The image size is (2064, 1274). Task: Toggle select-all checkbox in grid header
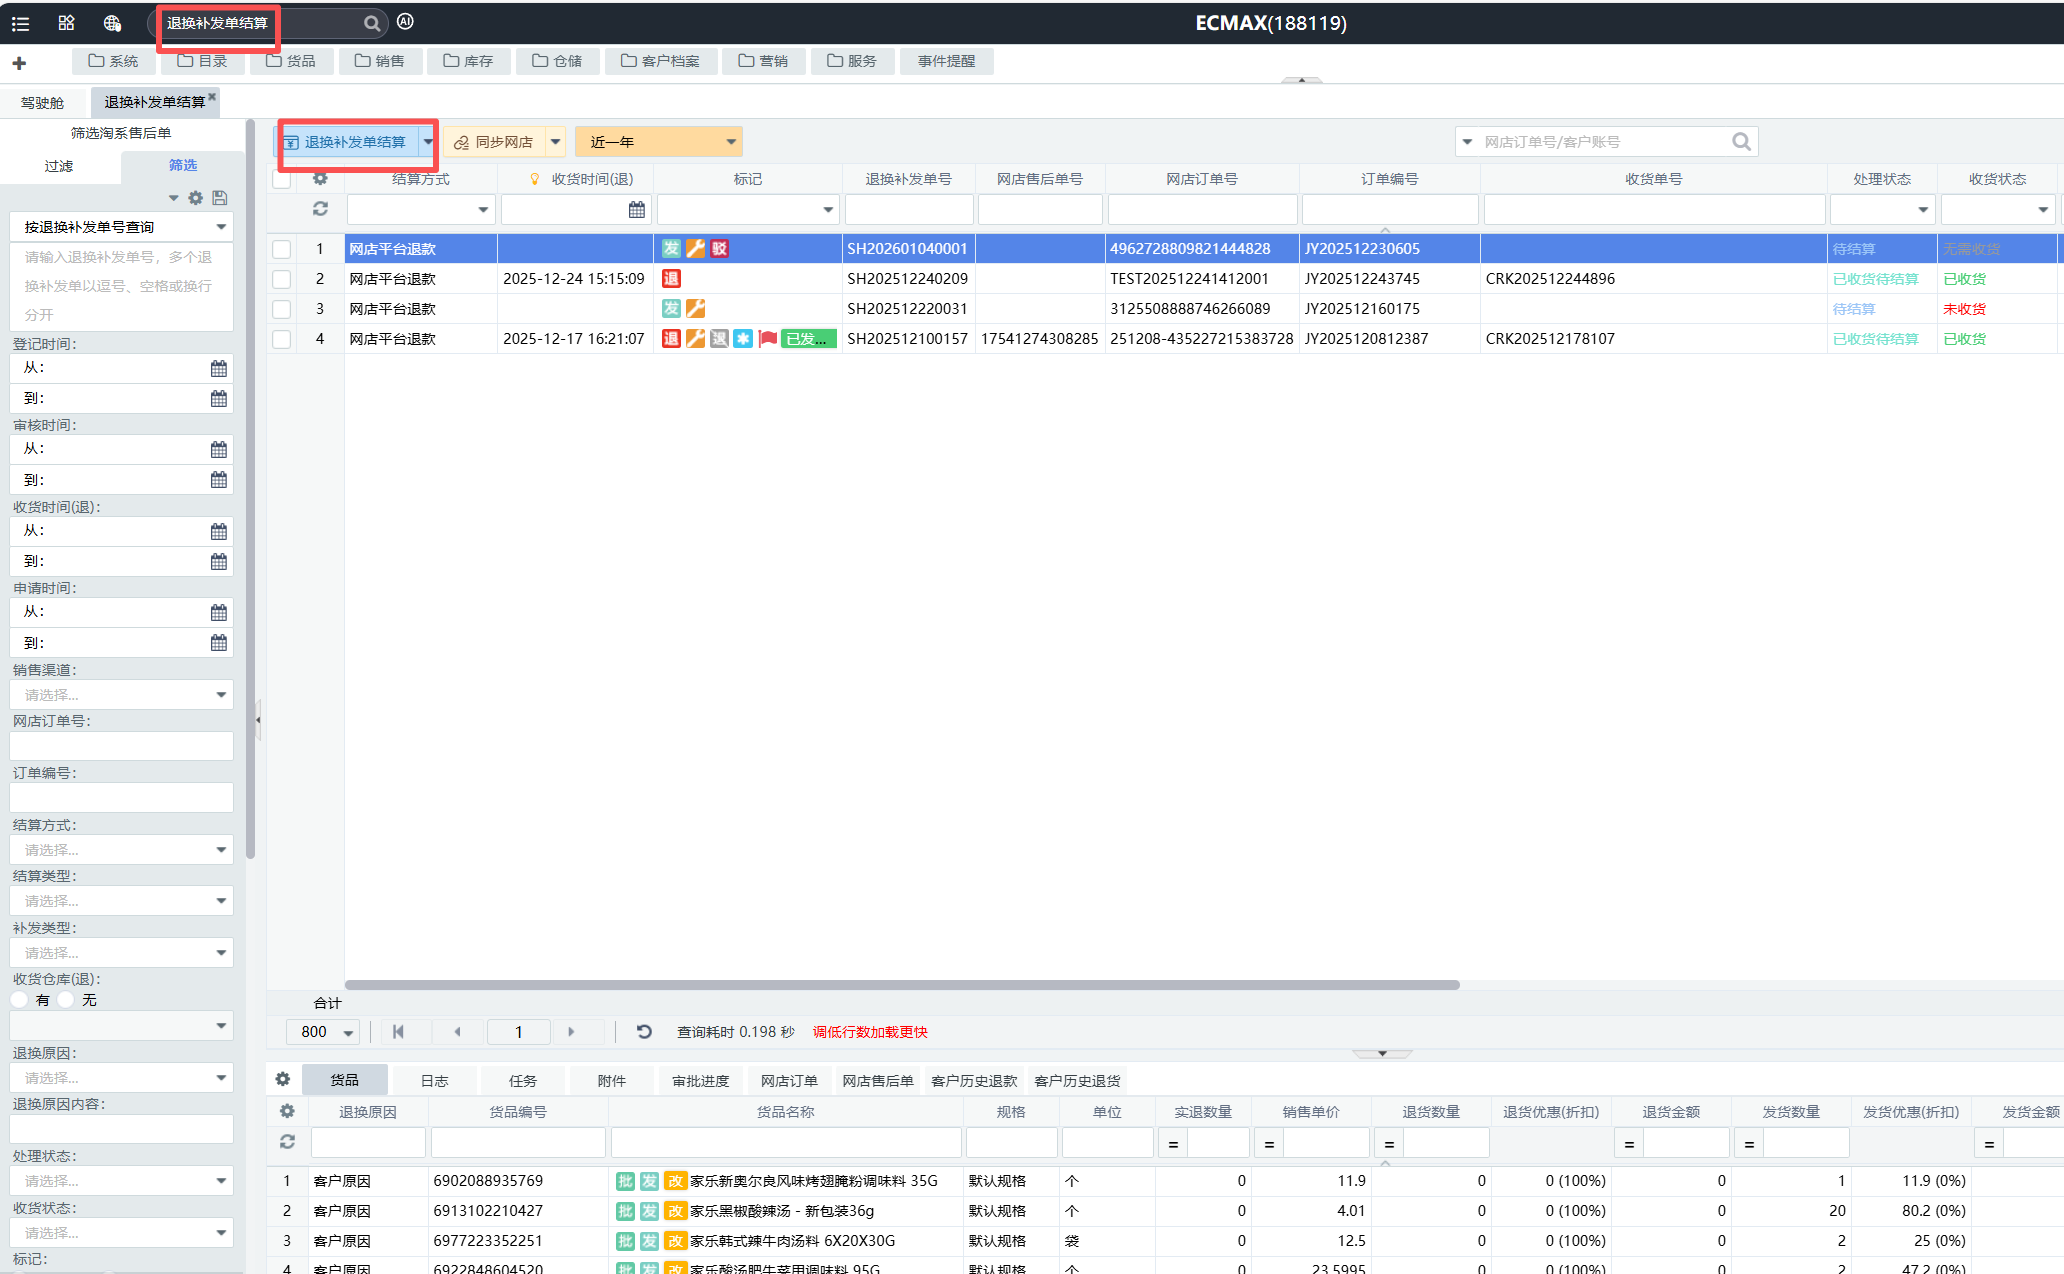[x=282, y=179]
